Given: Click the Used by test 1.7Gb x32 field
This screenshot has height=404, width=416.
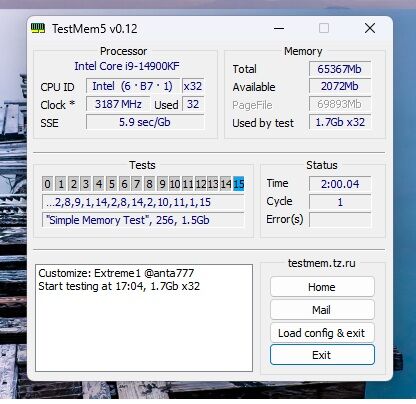Looking at the screenshot, I should coord(340,122).
